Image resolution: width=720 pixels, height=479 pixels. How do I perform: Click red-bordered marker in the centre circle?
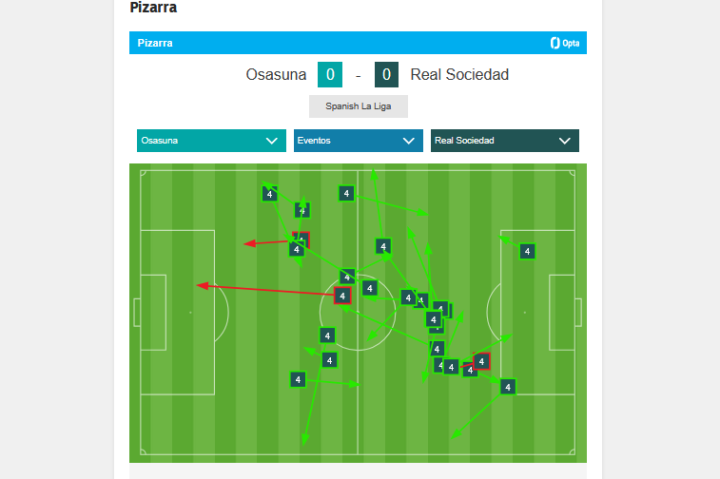(343, 296)
